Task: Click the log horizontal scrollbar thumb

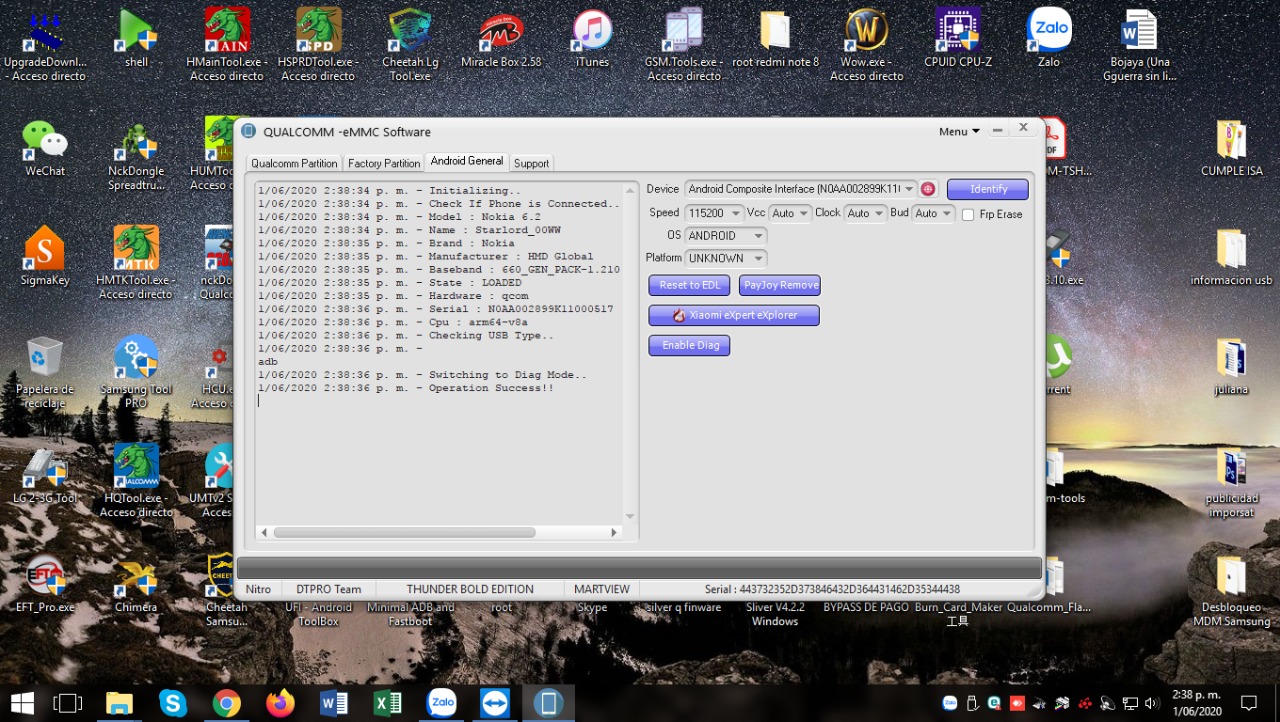Action: (403, 532)
